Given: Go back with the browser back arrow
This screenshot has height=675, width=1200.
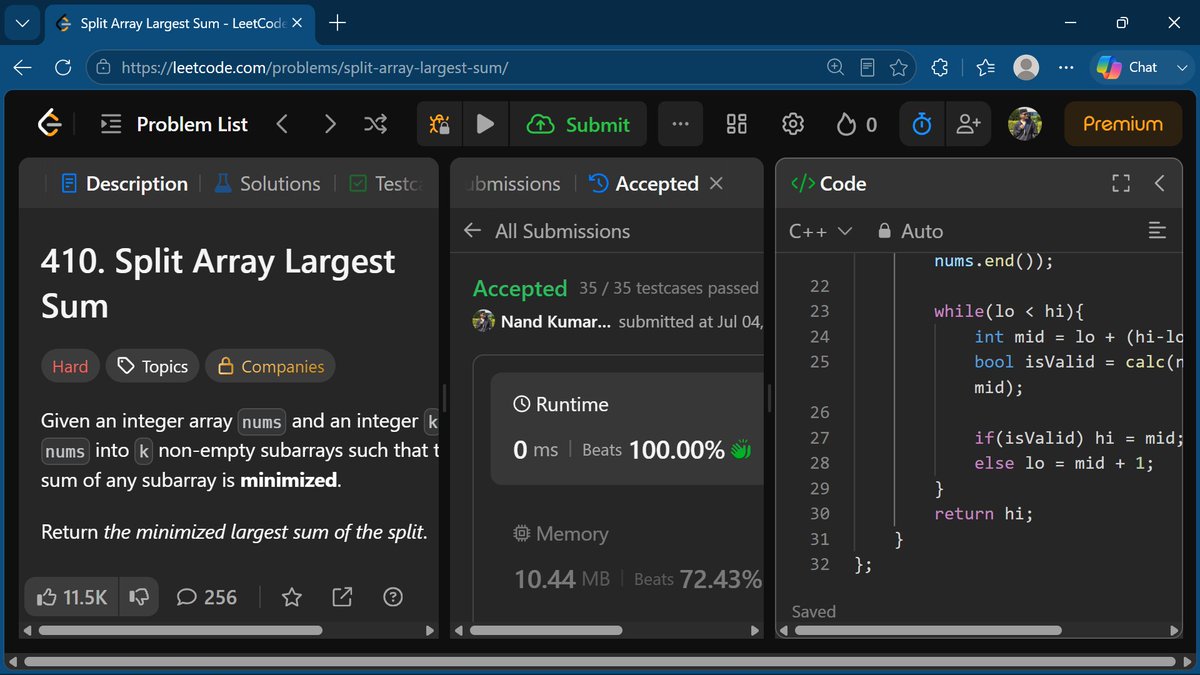Looking at the screenshot, I should 23,67.
